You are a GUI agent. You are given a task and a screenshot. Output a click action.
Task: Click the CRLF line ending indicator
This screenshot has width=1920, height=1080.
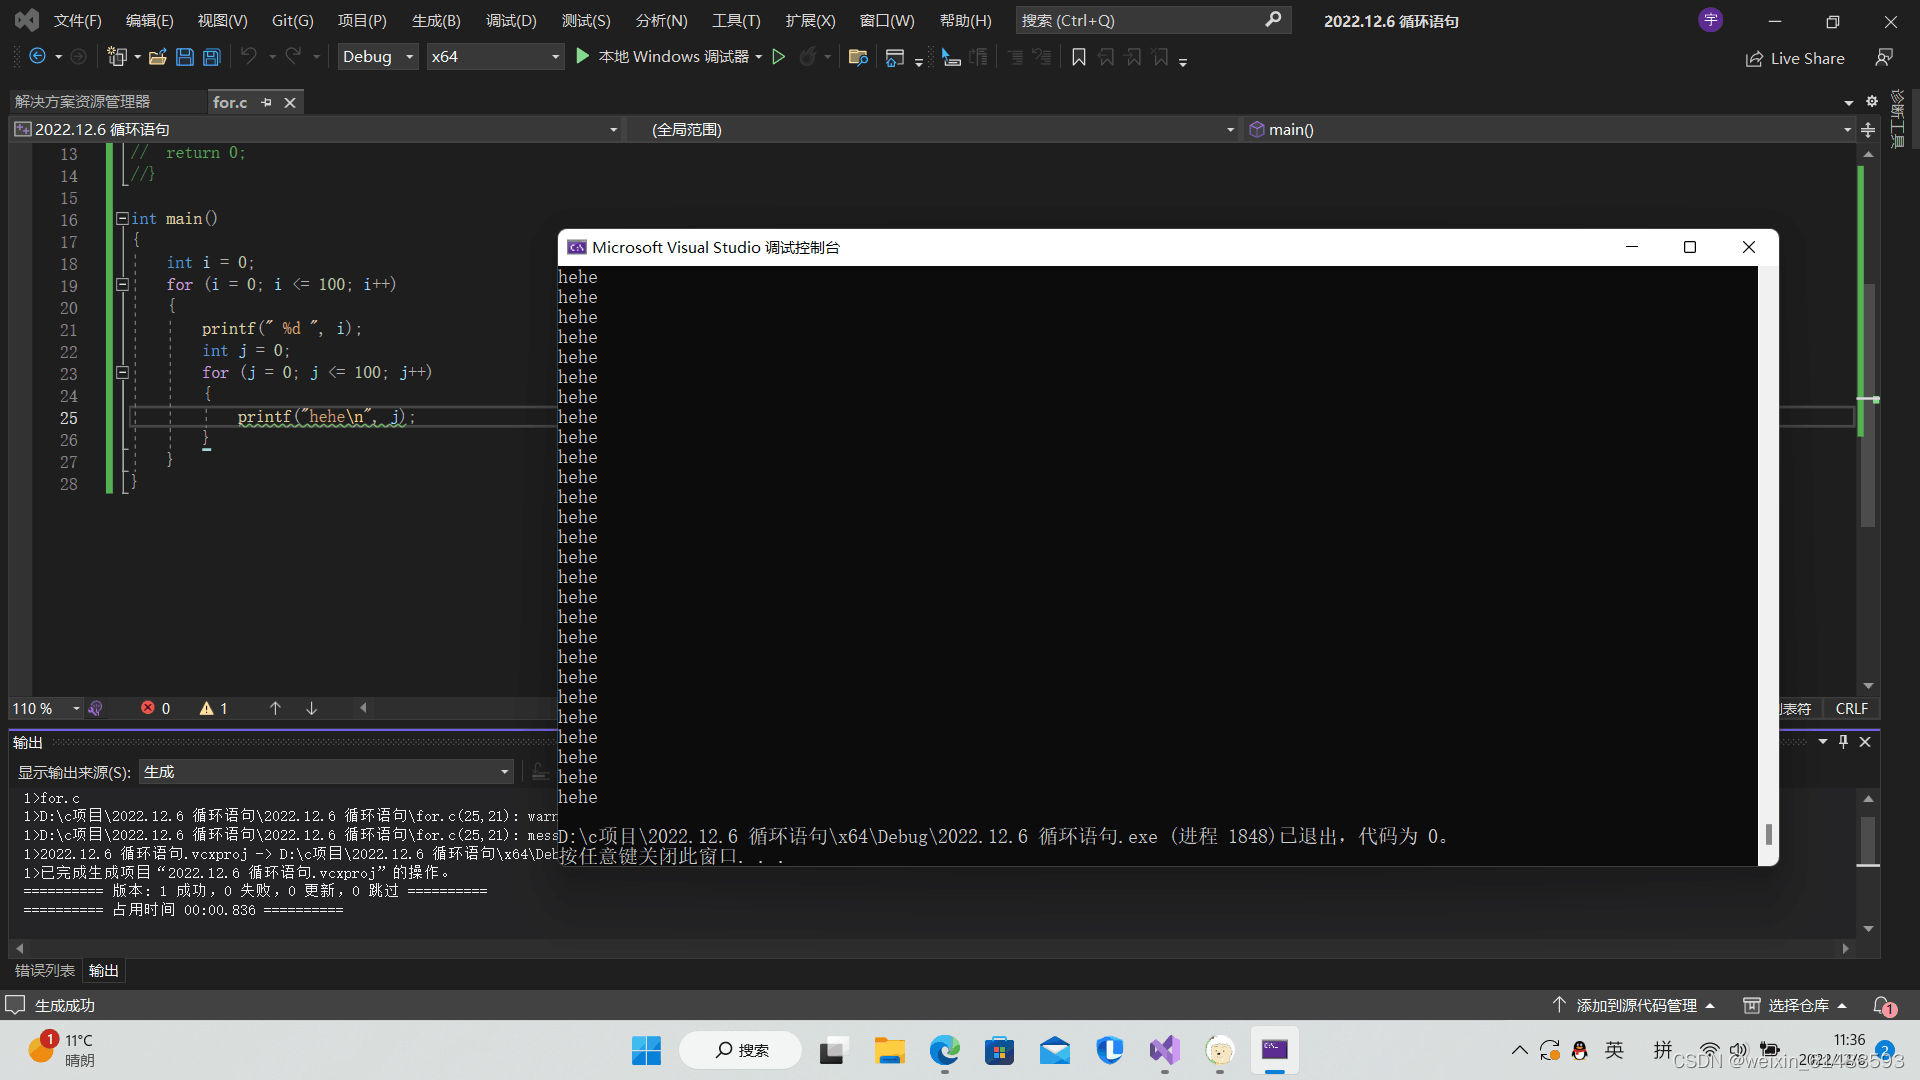click(x=1852, y=708)
